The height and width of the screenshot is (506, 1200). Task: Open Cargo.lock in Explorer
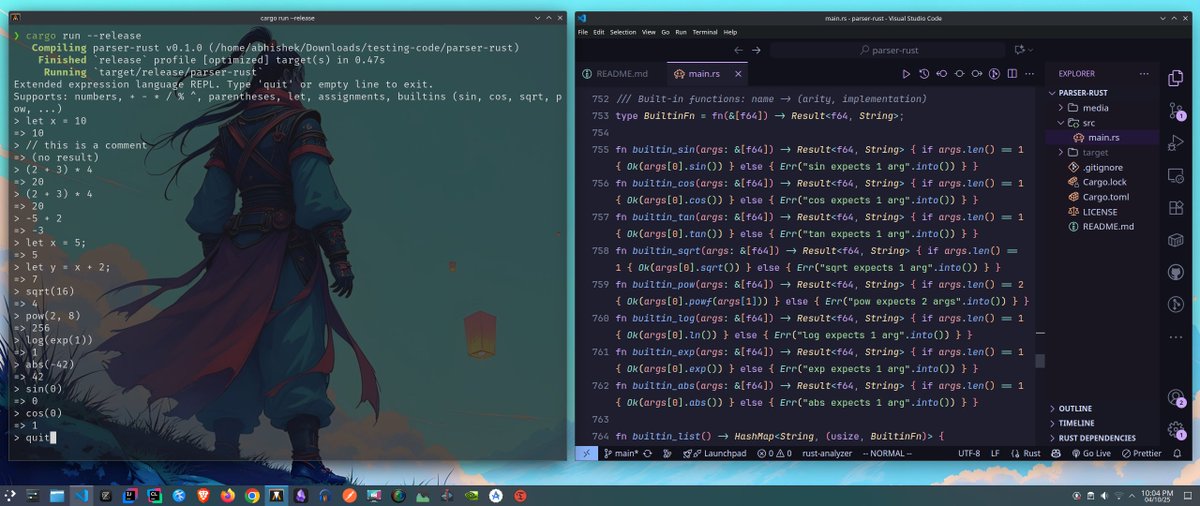[x=1103, y=182]
